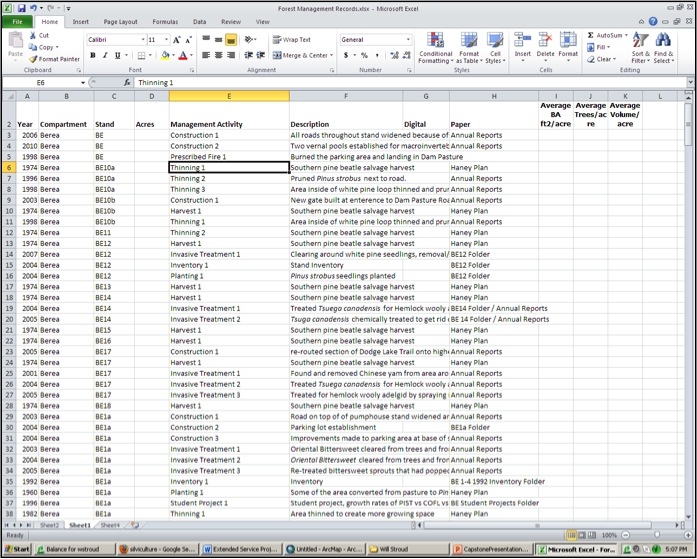697x559 pixels.
Task: Click the Save icon in quick access toolbar
Action: [21, 8]
